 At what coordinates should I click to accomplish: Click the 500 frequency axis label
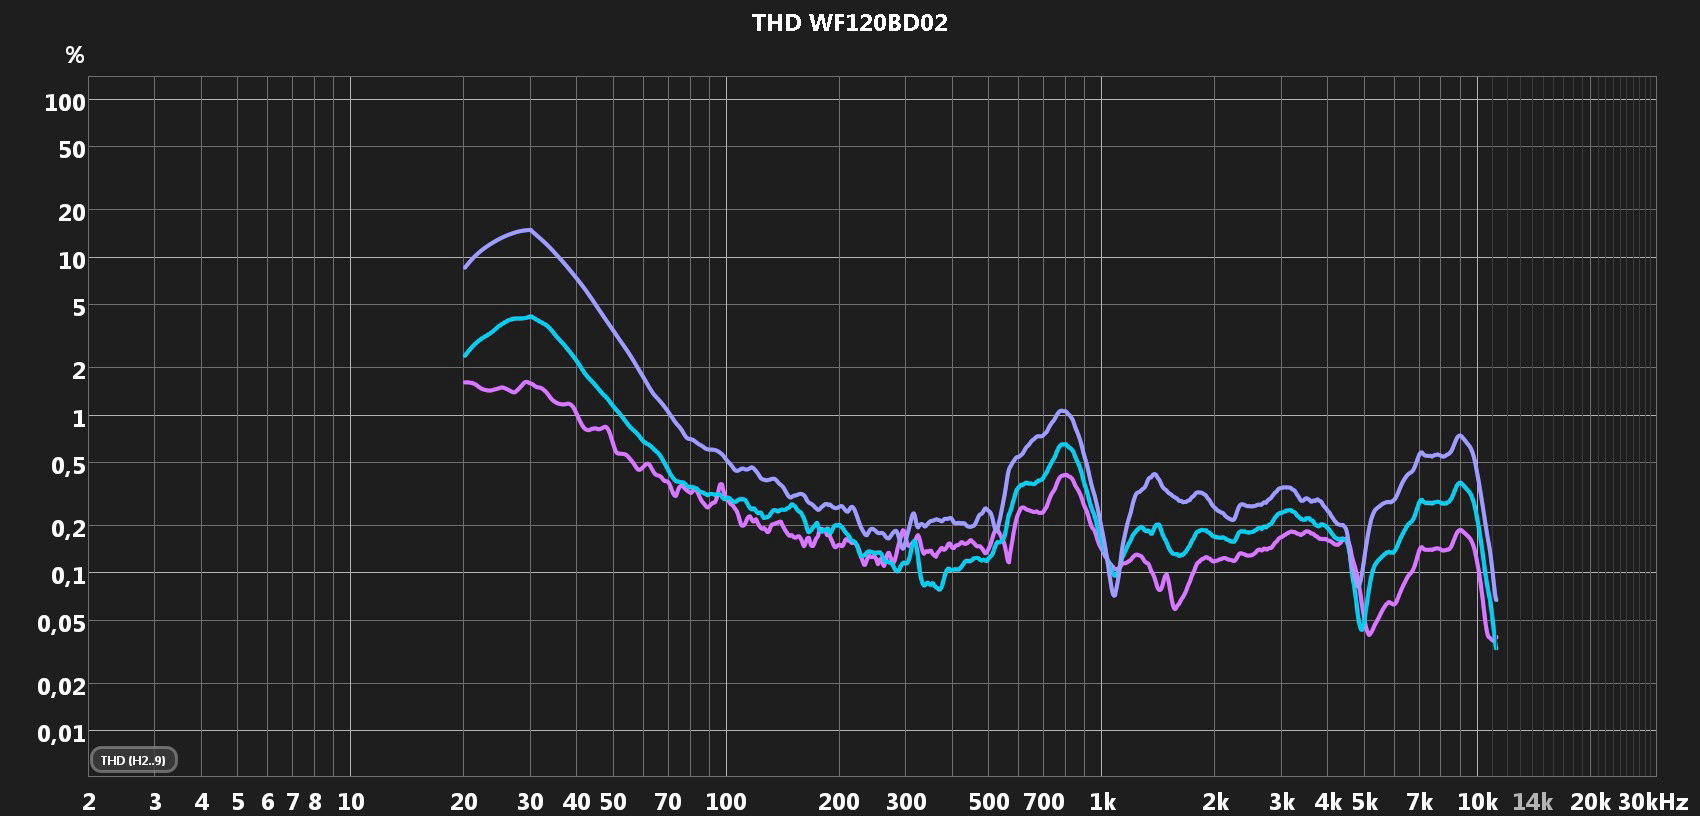(989, 802)
